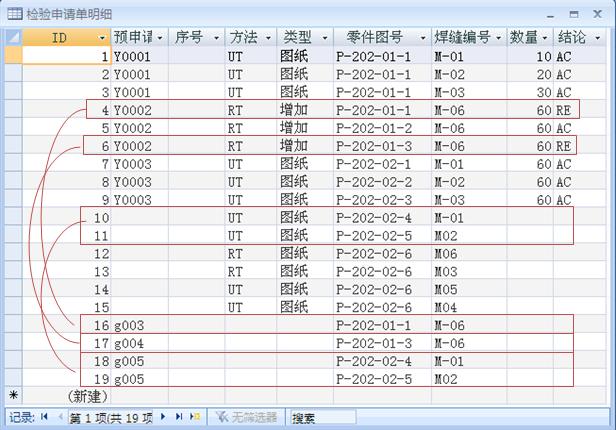Image resolution: width=616 pixels, height=430 pixels.
Task: Go to previous record navigation button
Action: pos(59,417)
